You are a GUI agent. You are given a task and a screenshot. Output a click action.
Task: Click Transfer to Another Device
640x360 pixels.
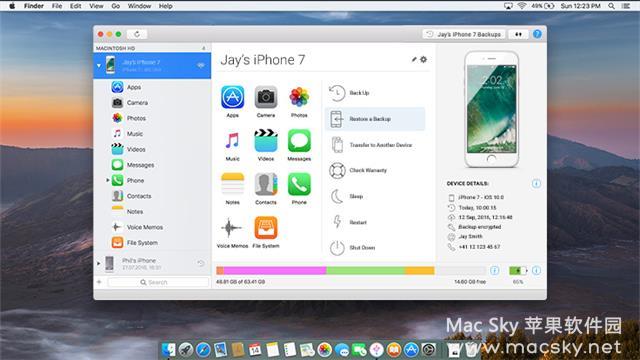(x=375, y=145)
